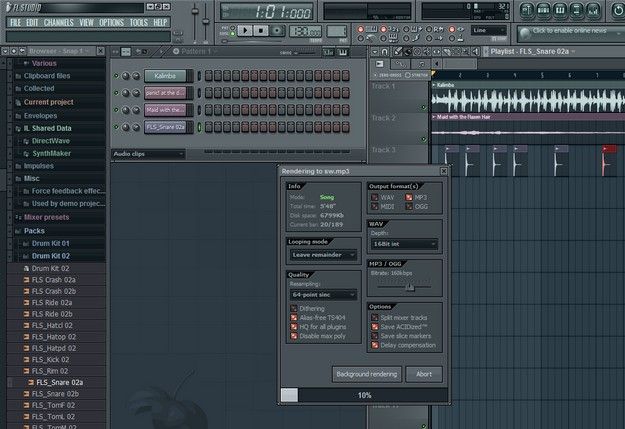The image size is (625, 429).
Task: Select the playlist Slice tool
Action: click(x=446, y=51)
